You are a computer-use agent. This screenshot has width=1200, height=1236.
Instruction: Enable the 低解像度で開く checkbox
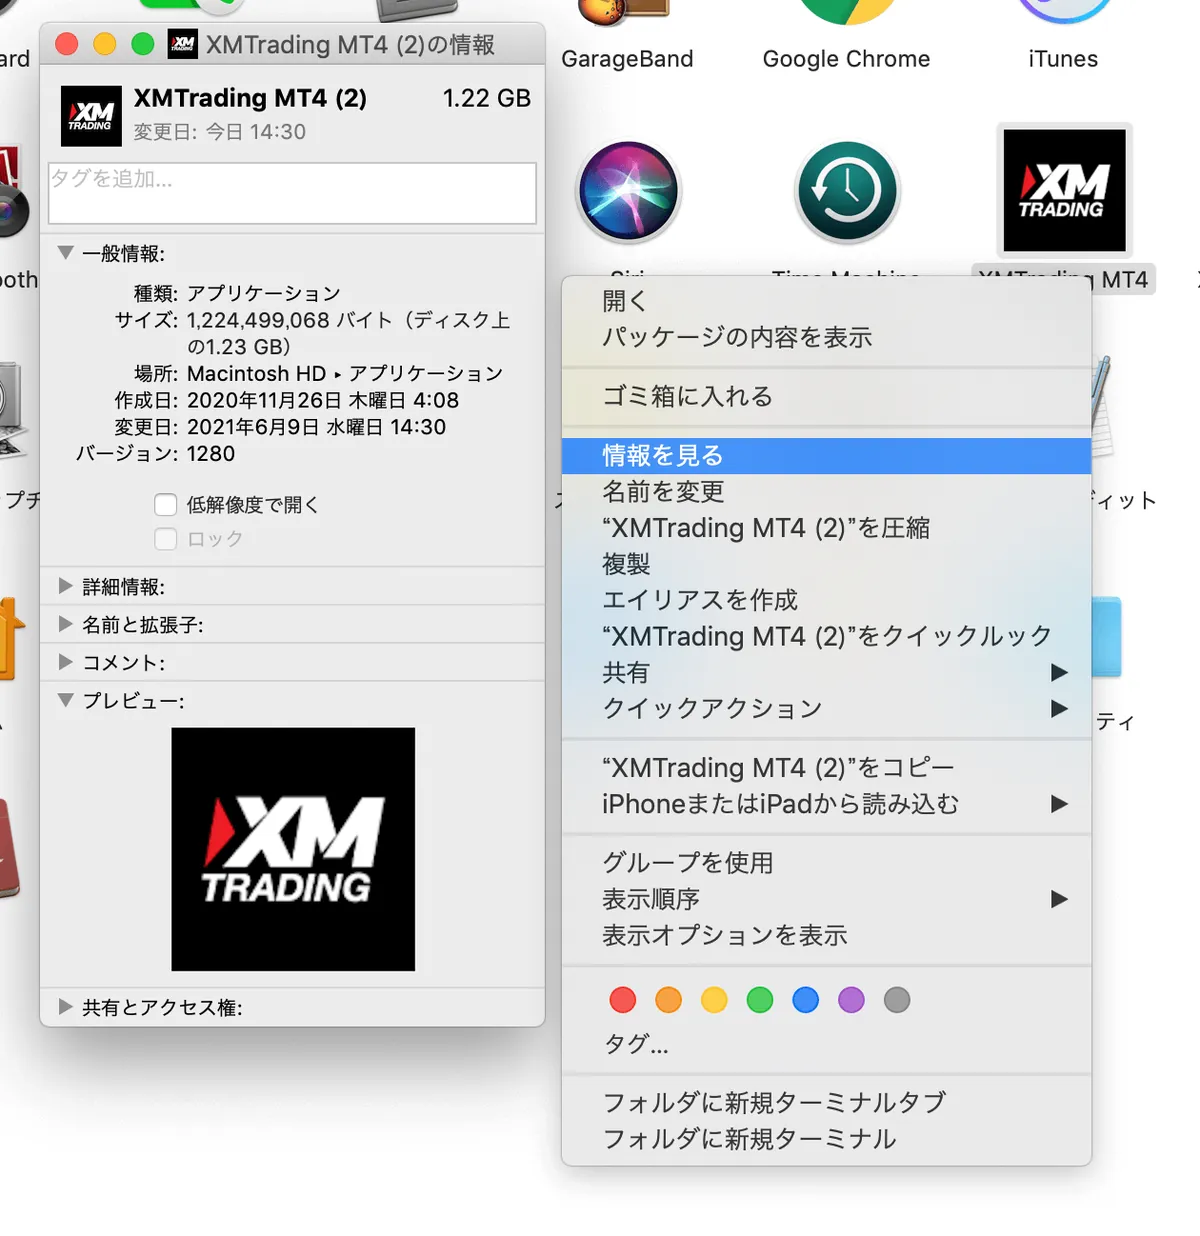[x=166, y=505]
